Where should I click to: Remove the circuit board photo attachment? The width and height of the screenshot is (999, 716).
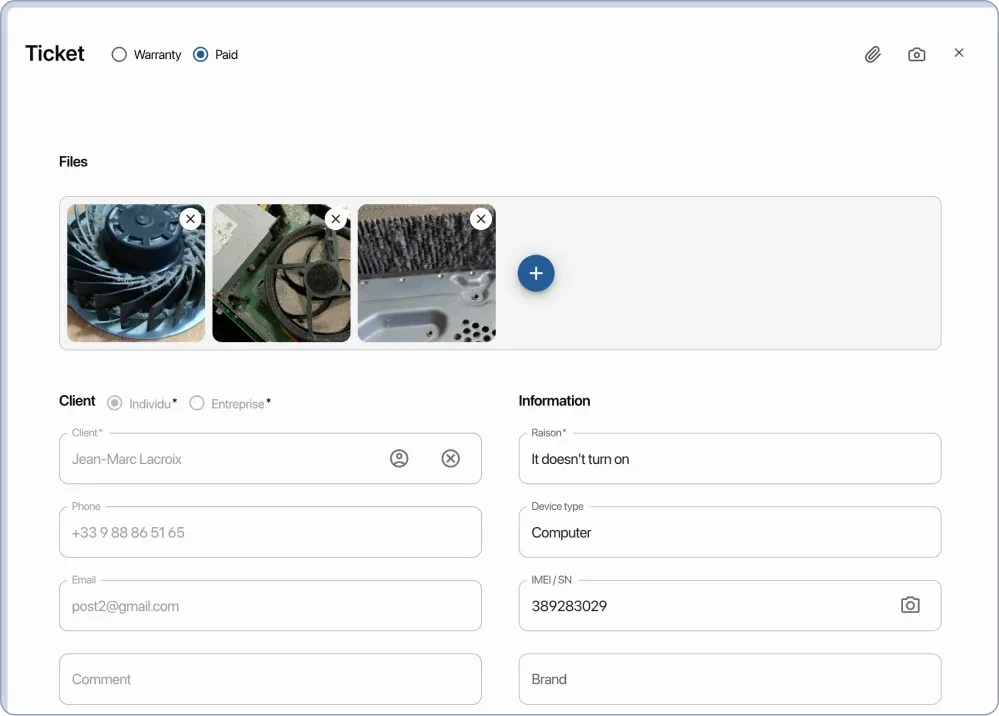(335, 218)
